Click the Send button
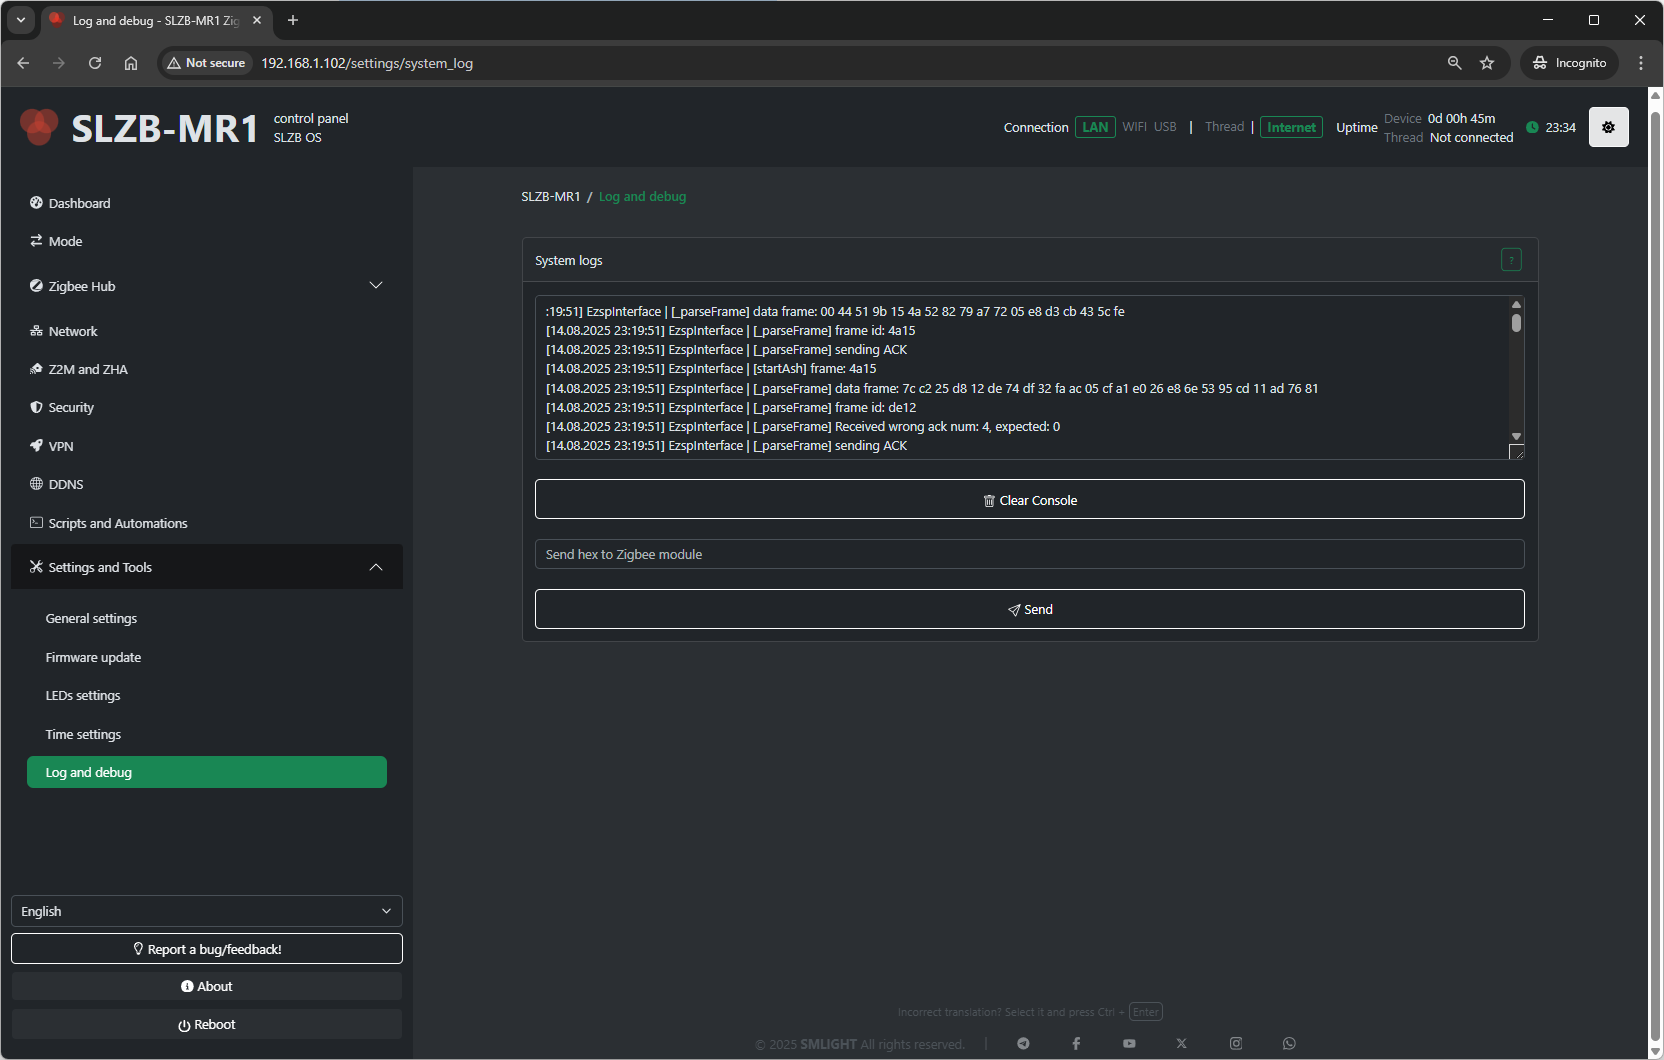The height and width of the screenshot is (1060, 1664). click(x=1029, y=609)
